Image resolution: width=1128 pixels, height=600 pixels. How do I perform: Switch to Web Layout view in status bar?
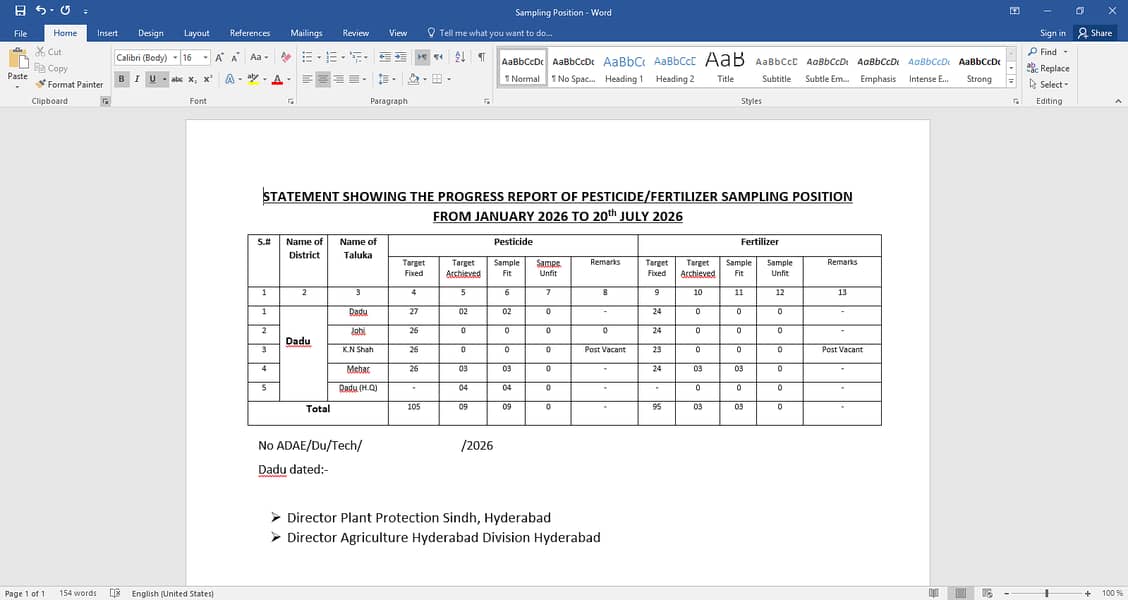(x=987, y=593)
